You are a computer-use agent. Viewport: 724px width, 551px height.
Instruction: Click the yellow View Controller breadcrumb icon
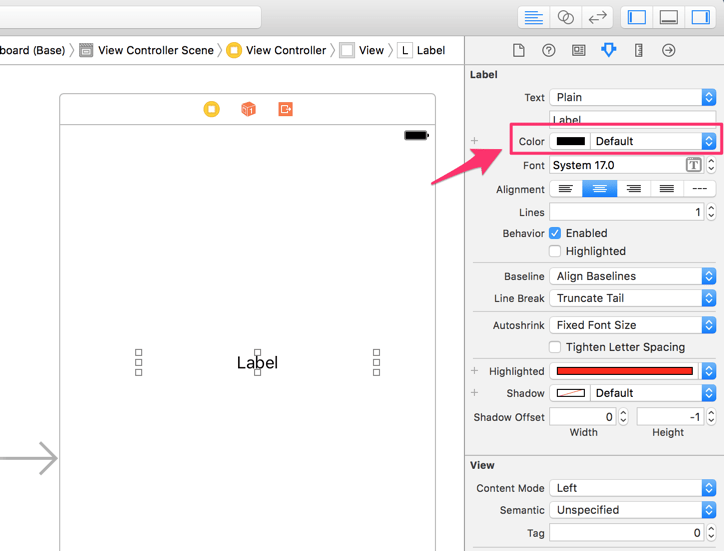pyautogui.click(x=234, y=50)
